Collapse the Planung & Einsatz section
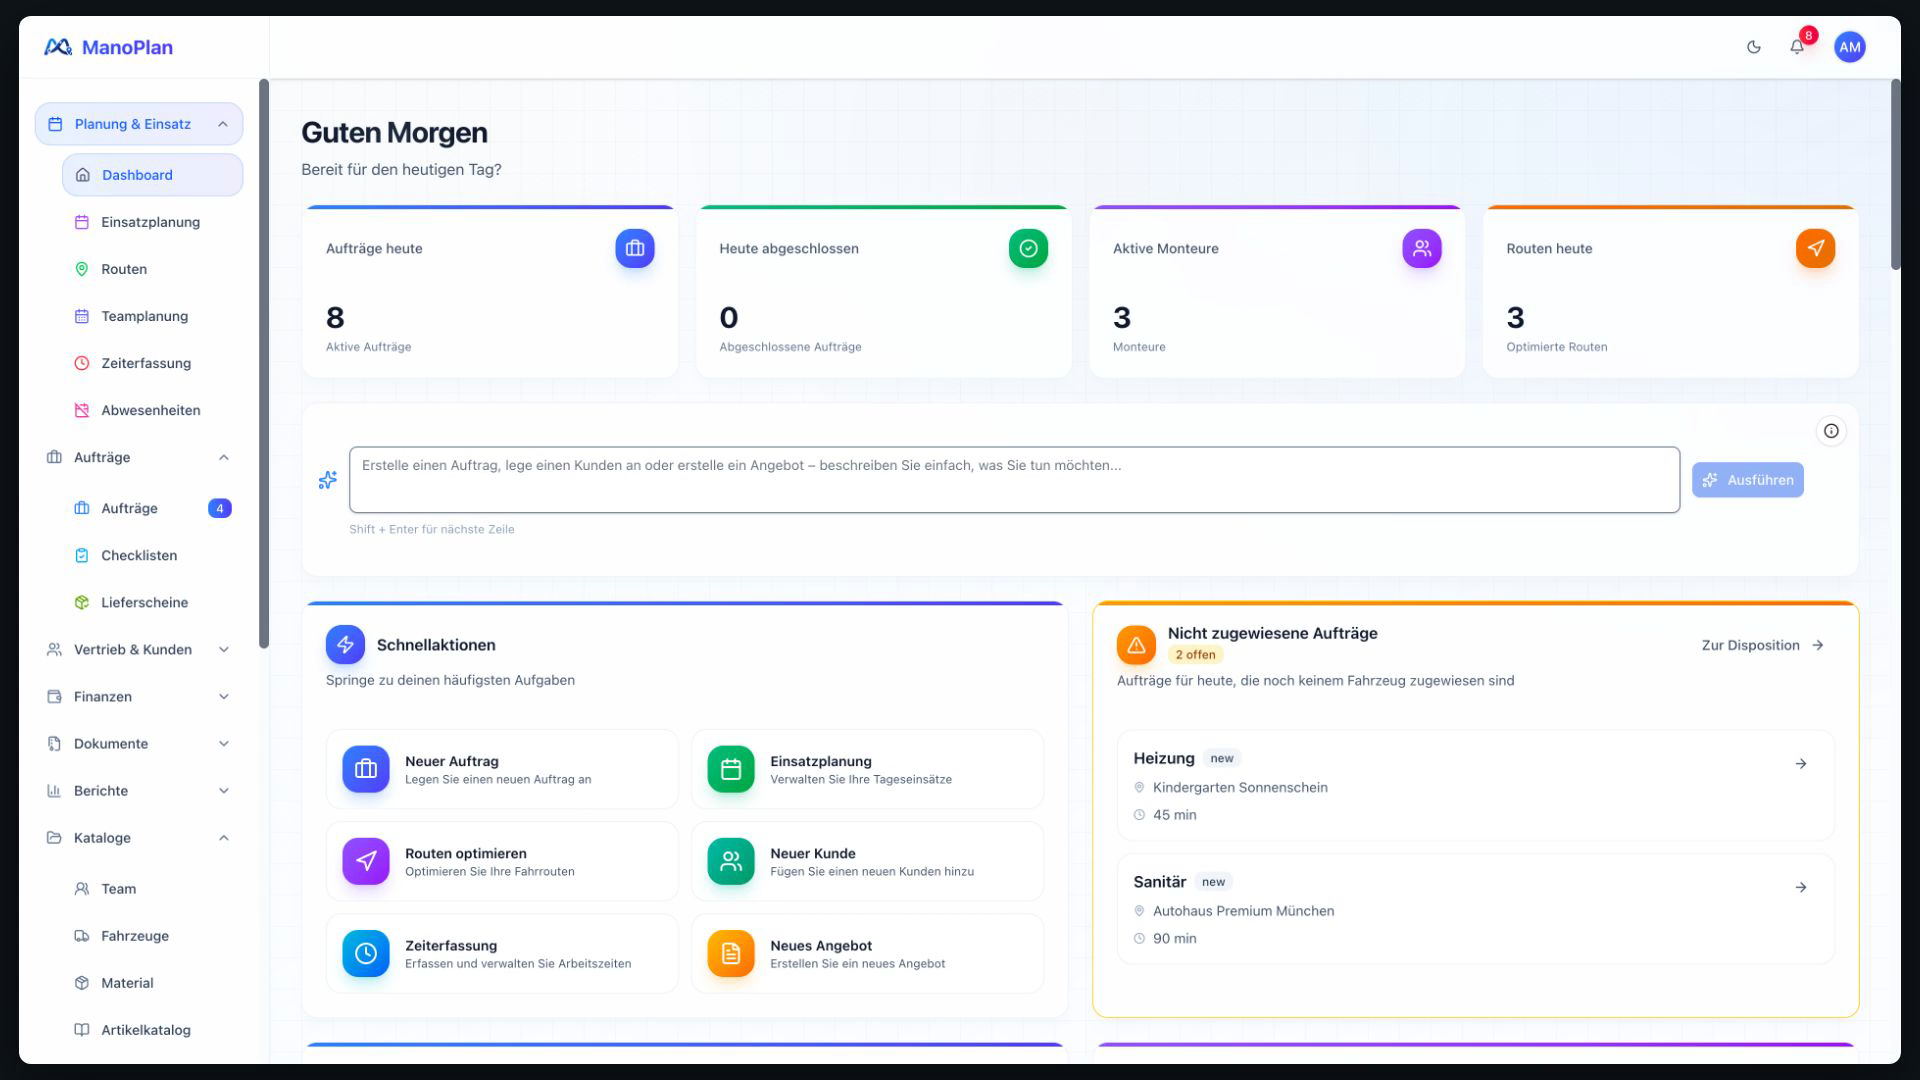This screenshot has width=1920, height=1080. pos(139,124)
